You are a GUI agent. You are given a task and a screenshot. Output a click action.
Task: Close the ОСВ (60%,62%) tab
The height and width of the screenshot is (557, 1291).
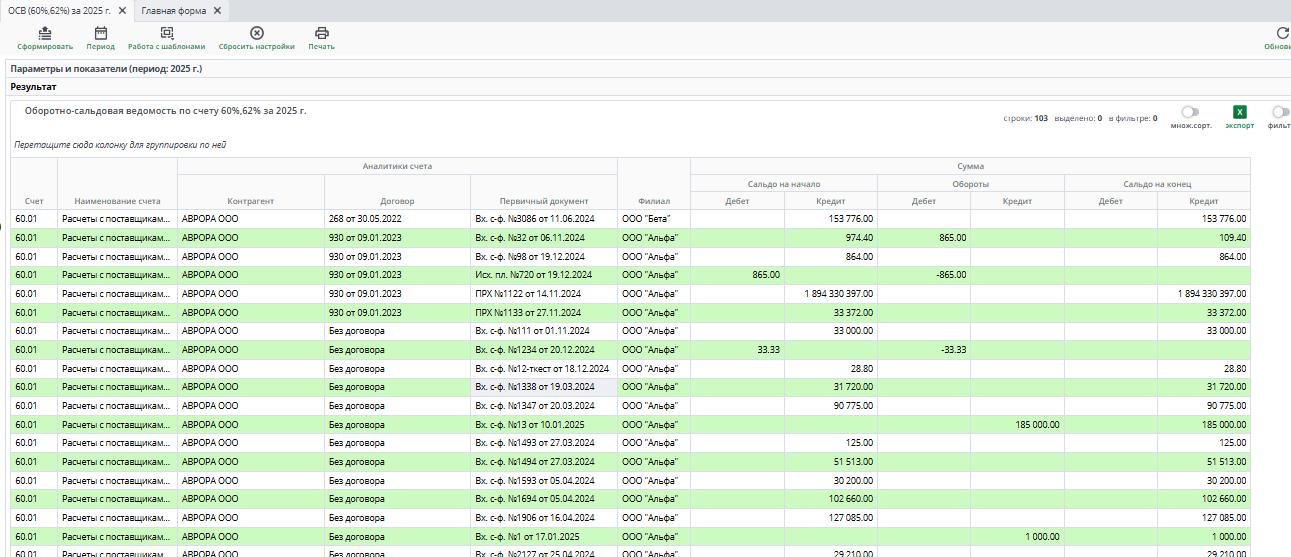click(x=122, y=10)
